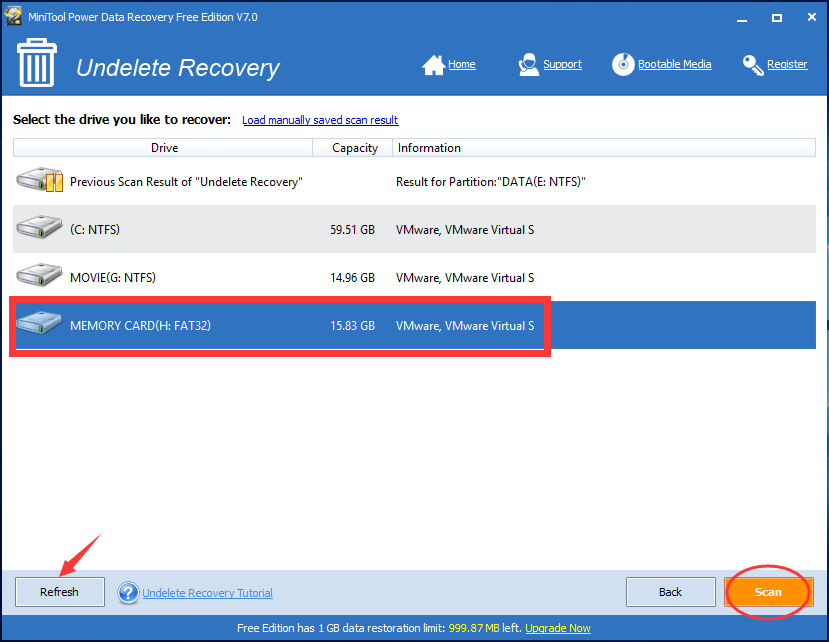
Task: Close the MiniTool window
Action: tap(812, 17)
